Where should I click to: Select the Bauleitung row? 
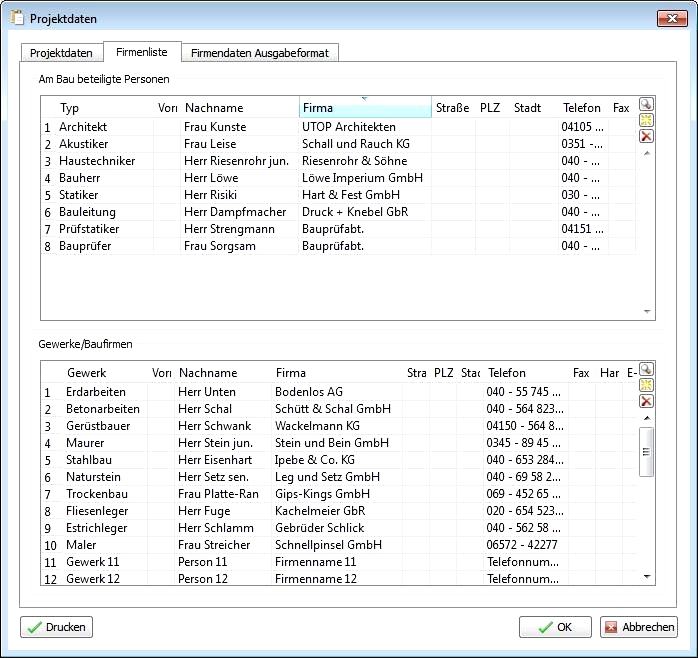(338, 212)
